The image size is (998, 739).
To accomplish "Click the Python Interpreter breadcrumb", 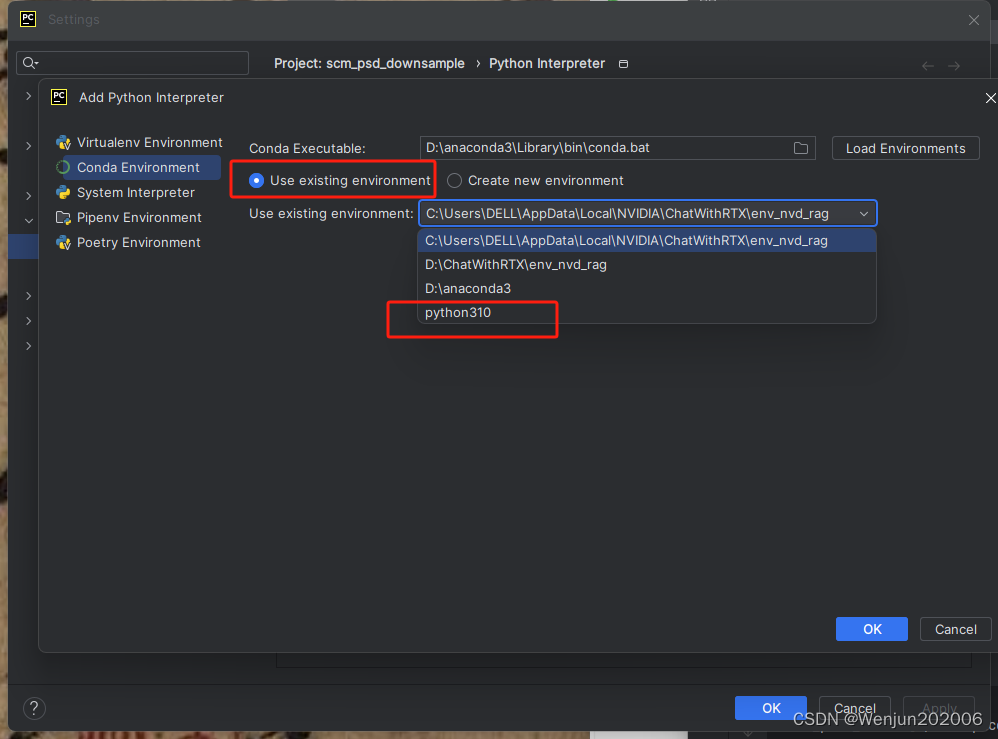I will 547,63.
